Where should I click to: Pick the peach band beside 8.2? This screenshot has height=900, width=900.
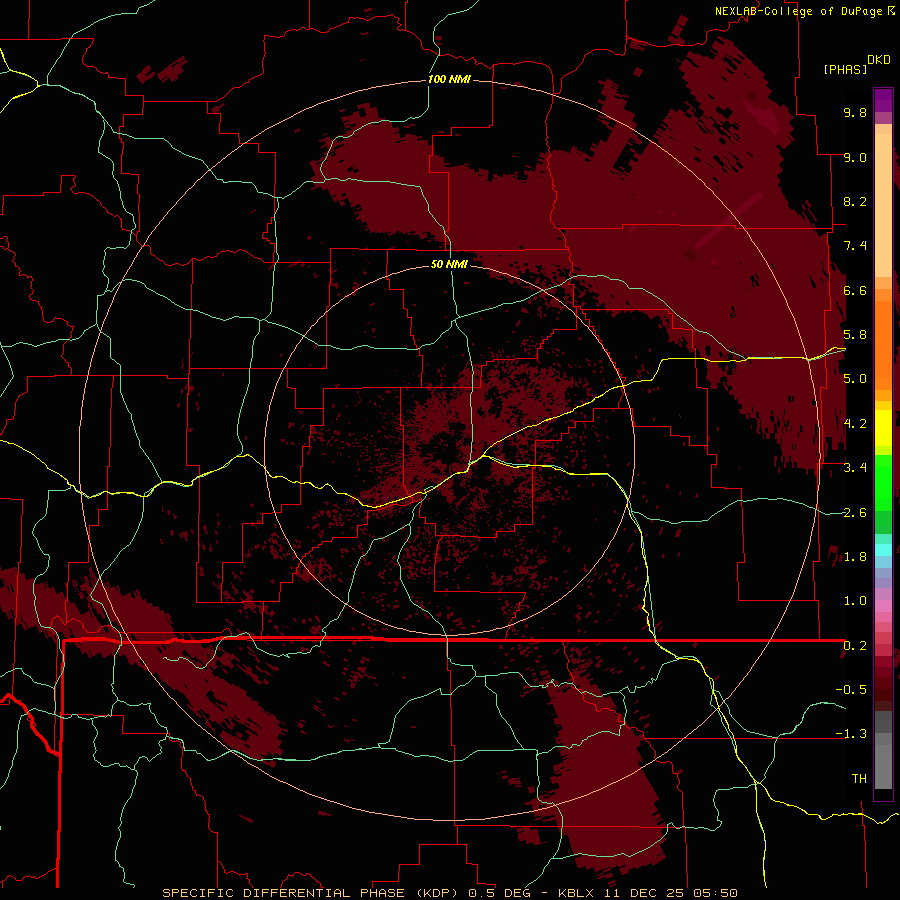pos(883,205)
